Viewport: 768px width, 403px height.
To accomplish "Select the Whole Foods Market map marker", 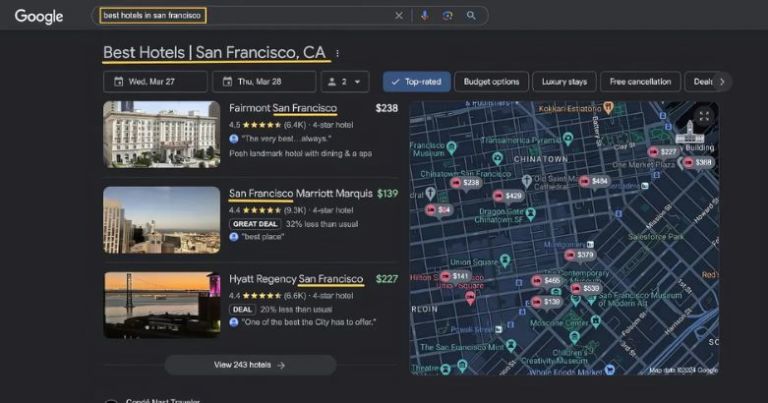I will (x=610, y=370).
